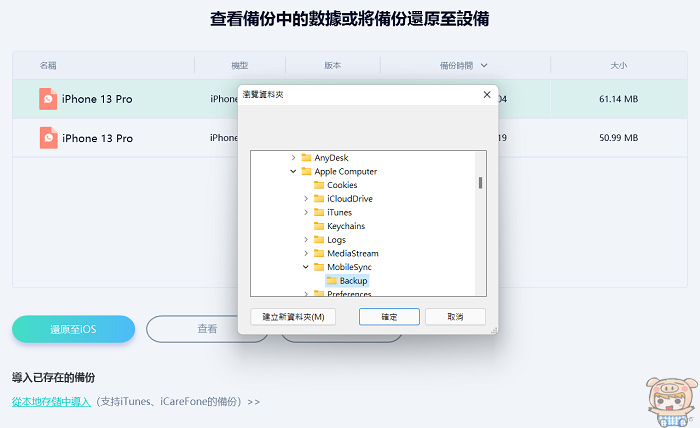Confirm folder selection with 確定 button

point(389,317)
